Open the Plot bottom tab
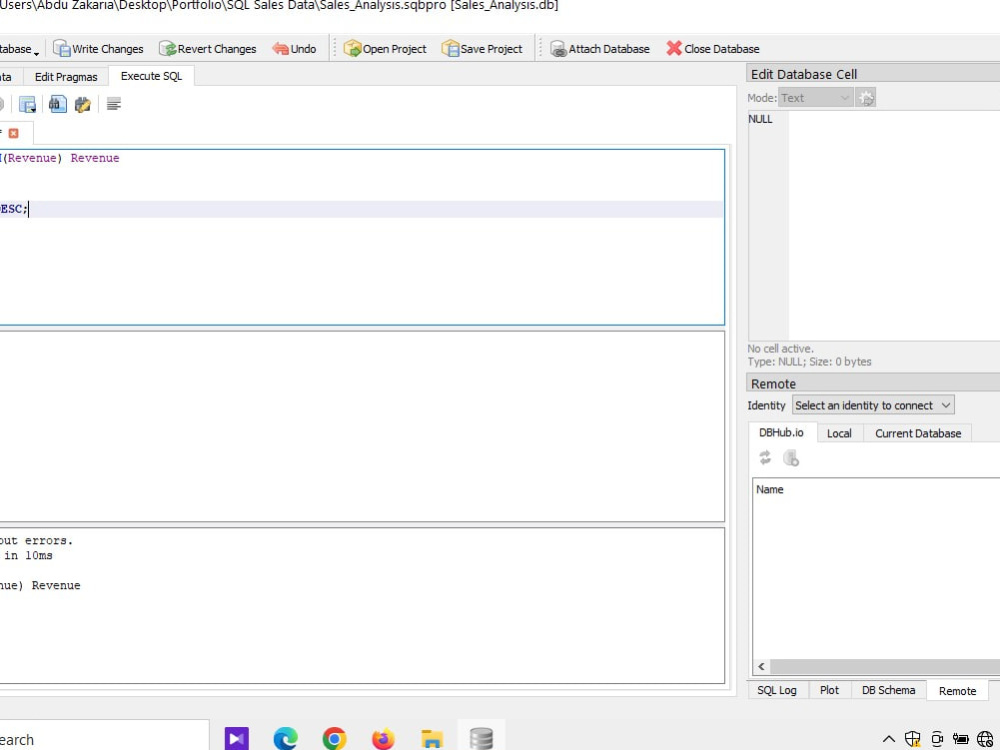This screenshot has height=750, width=1000. tap(829, 690)
